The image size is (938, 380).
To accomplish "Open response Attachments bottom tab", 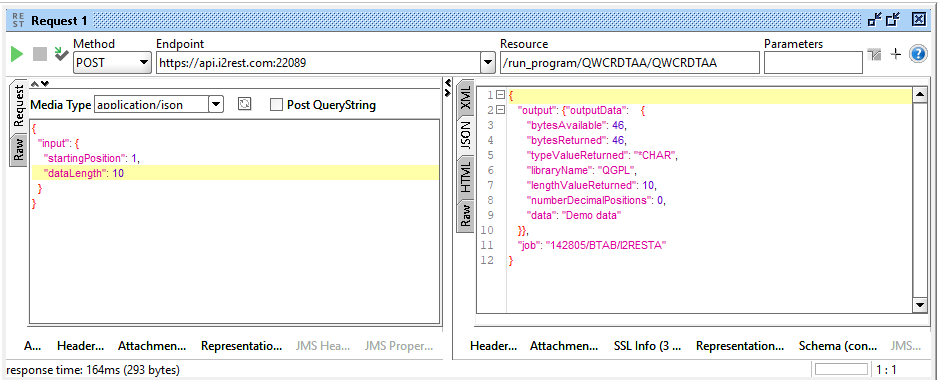I will [x=564, y=346].
